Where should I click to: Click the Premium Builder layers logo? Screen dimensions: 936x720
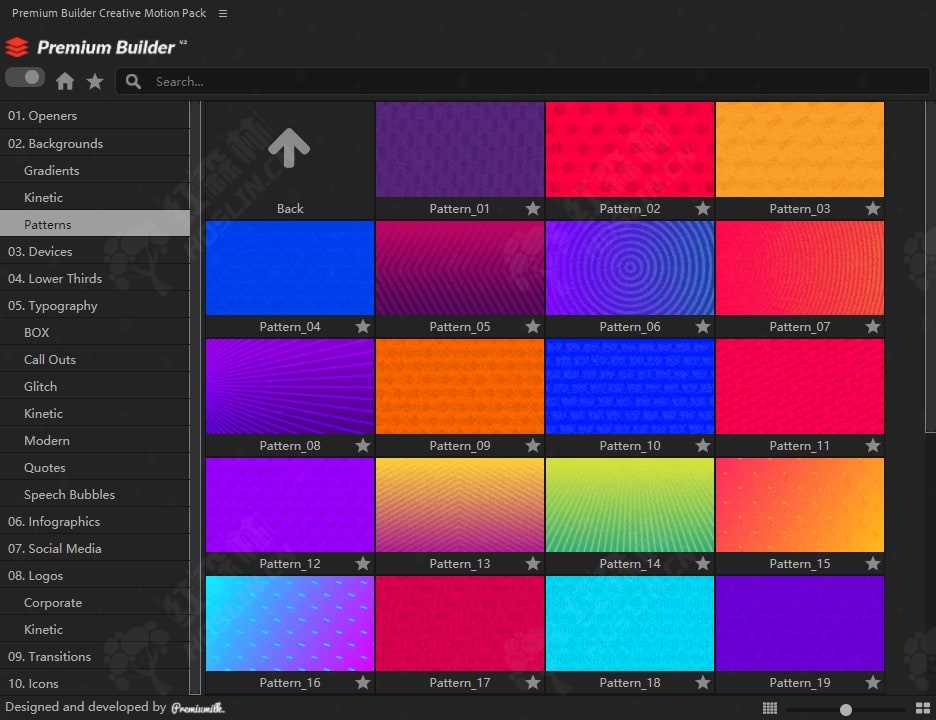[17, 47]
